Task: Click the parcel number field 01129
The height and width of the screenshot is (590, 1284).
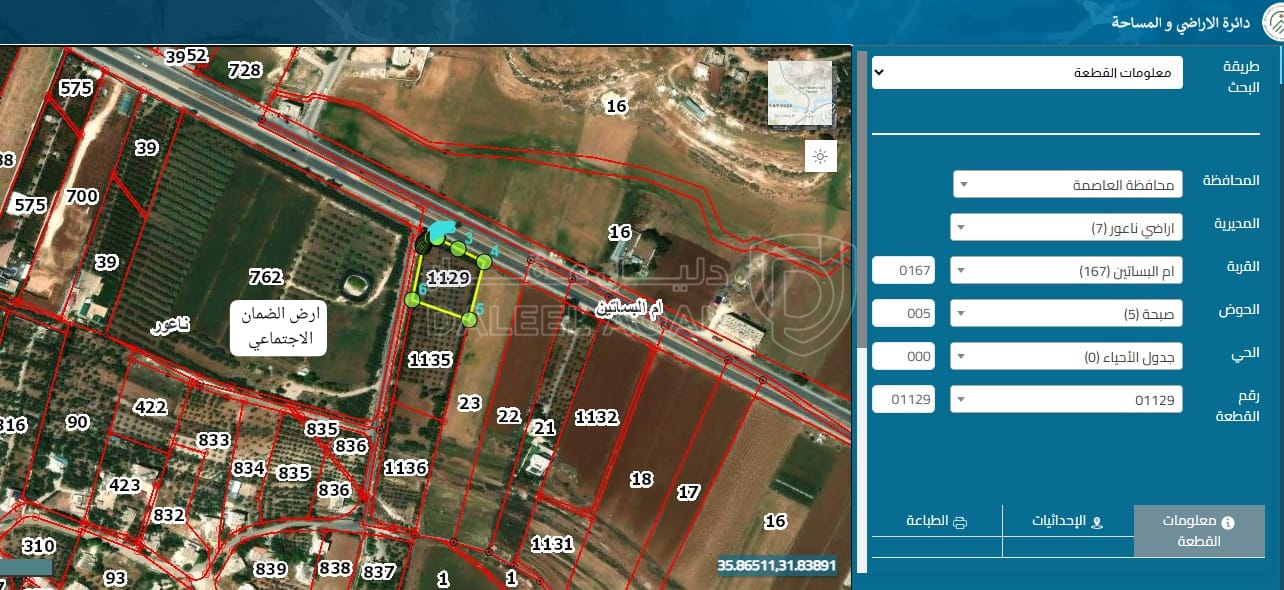Action: click(904, 400)
